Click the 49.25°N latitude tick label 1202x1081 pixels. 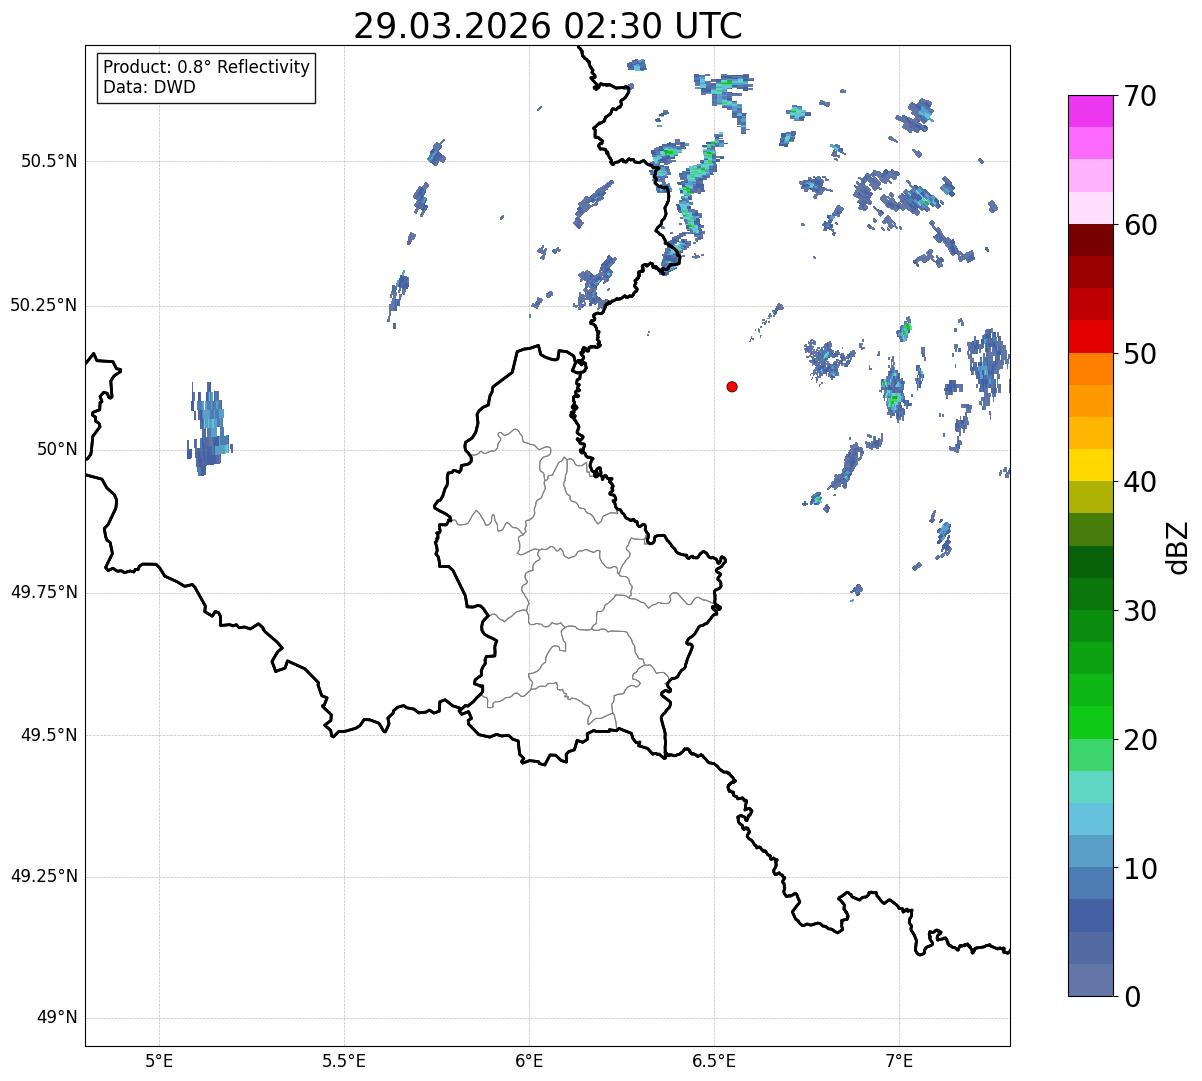(43, 877)
